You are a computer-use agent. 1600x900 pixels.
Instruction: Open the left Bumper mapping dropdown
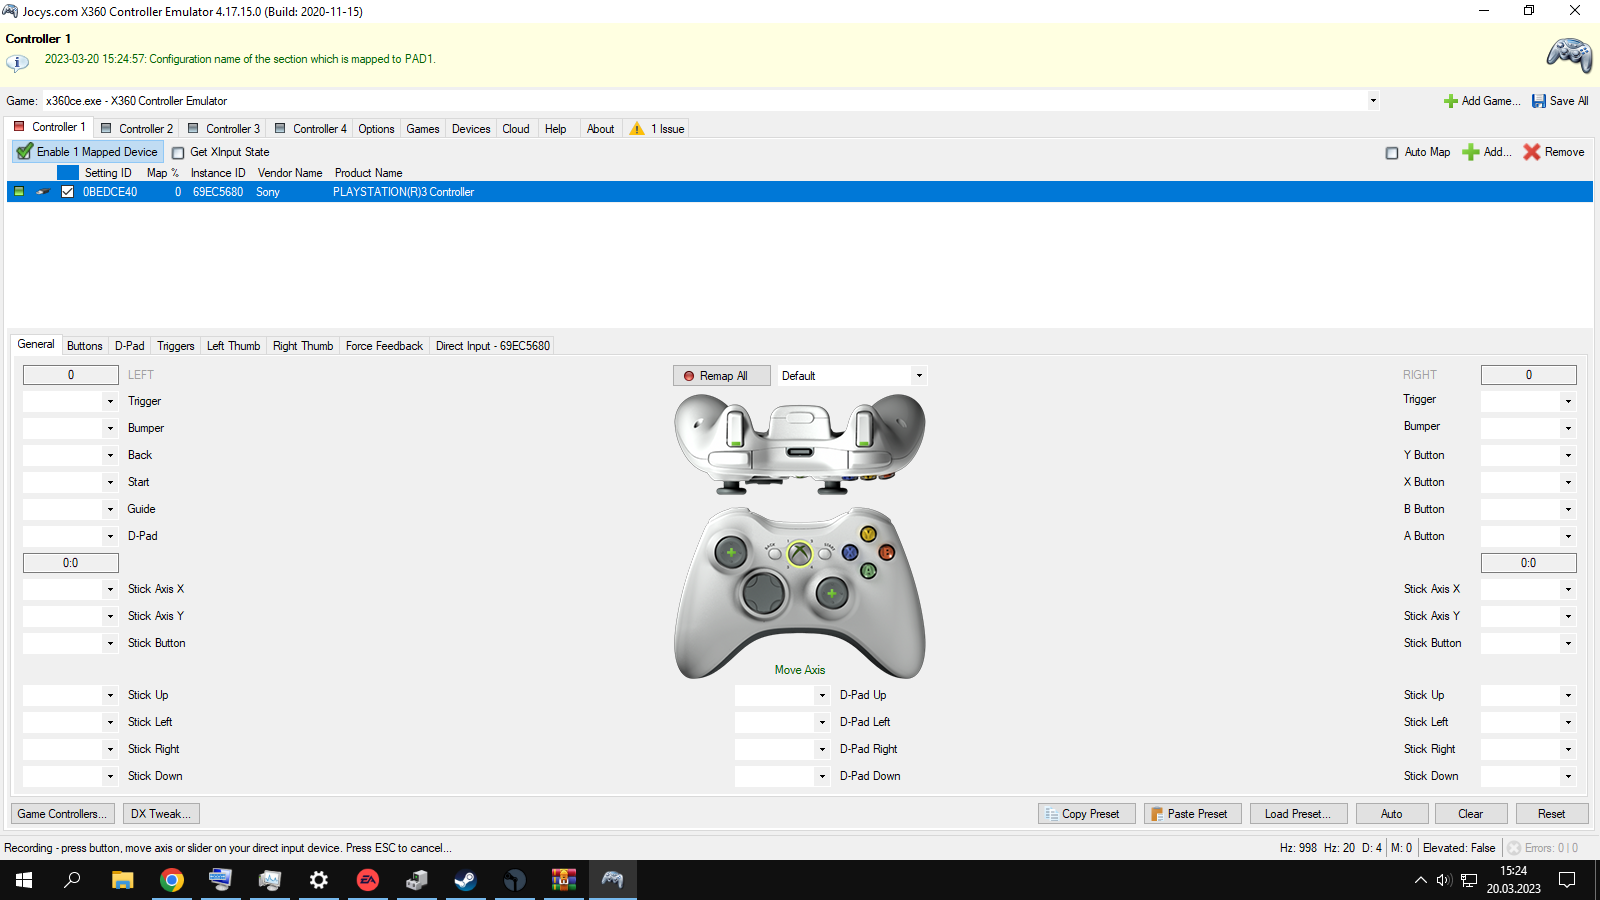click(x=110, y=429)
